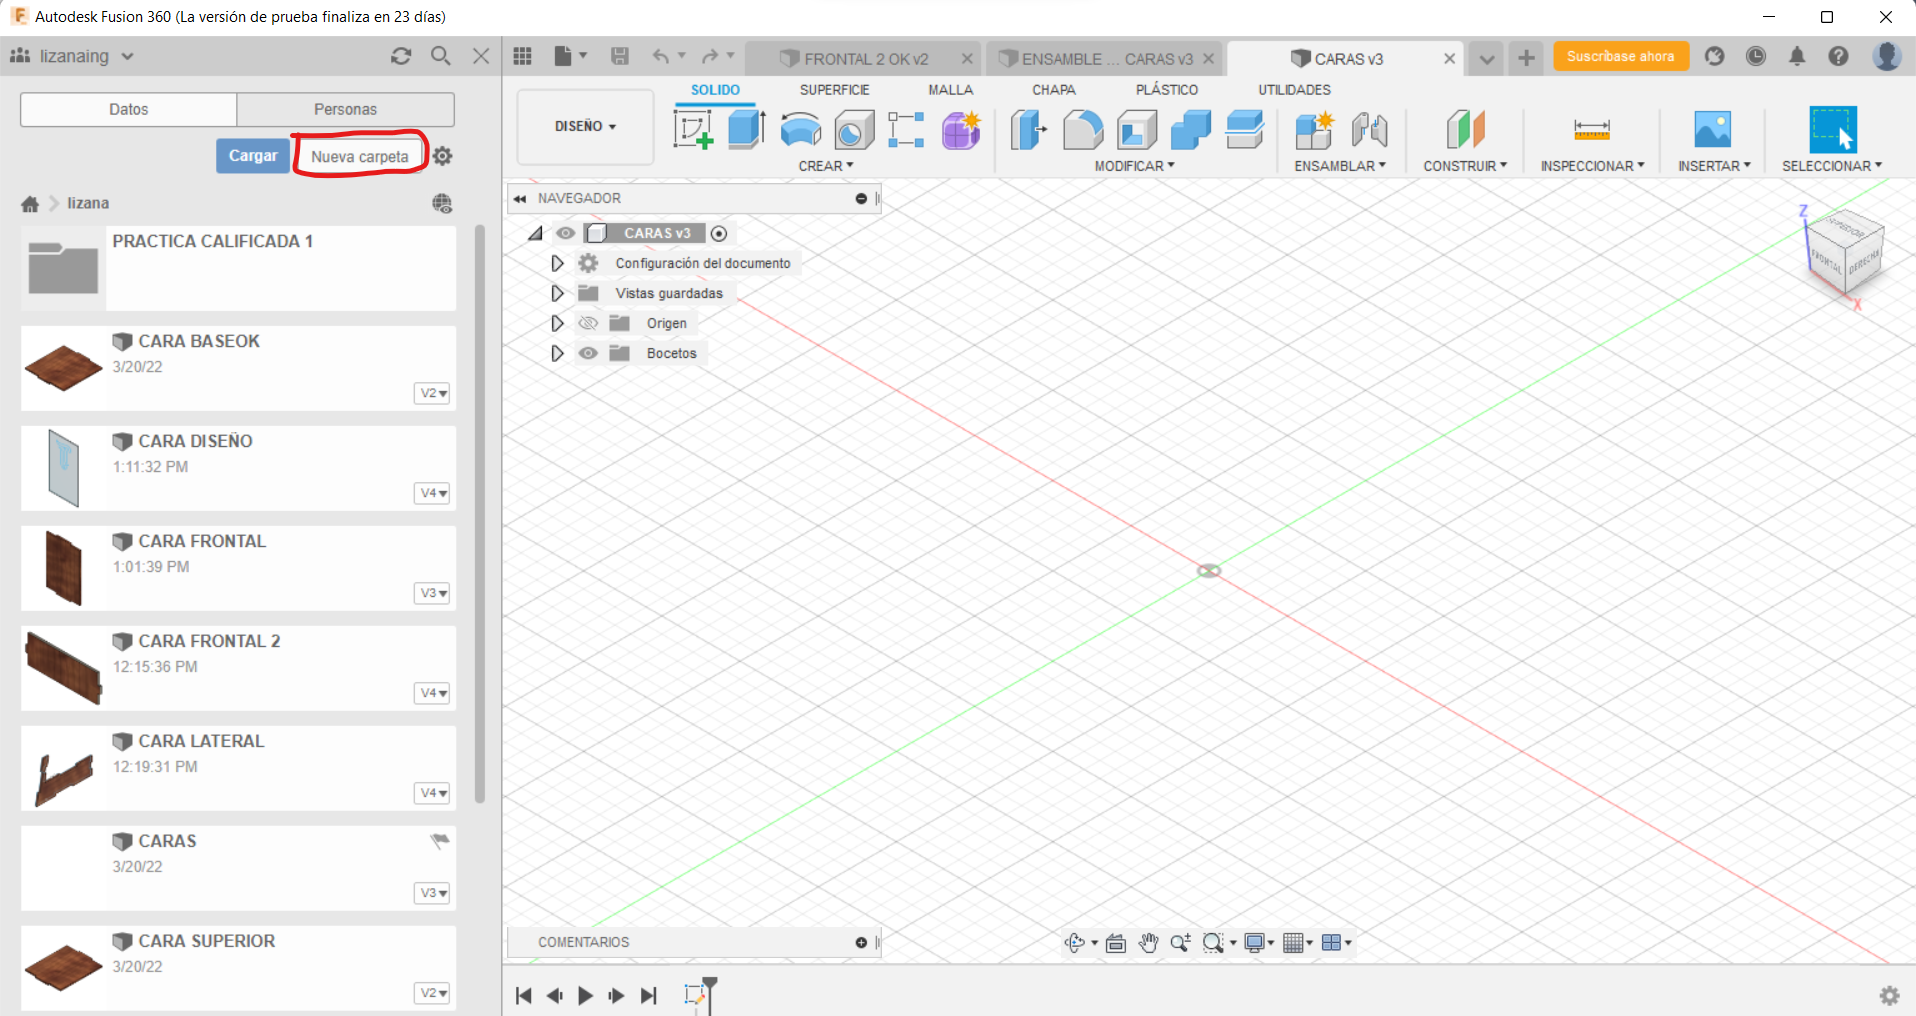1916x1016 pixels.
Task: Activate the CARAS v3 component radio button
Action: tap(719, 233)
